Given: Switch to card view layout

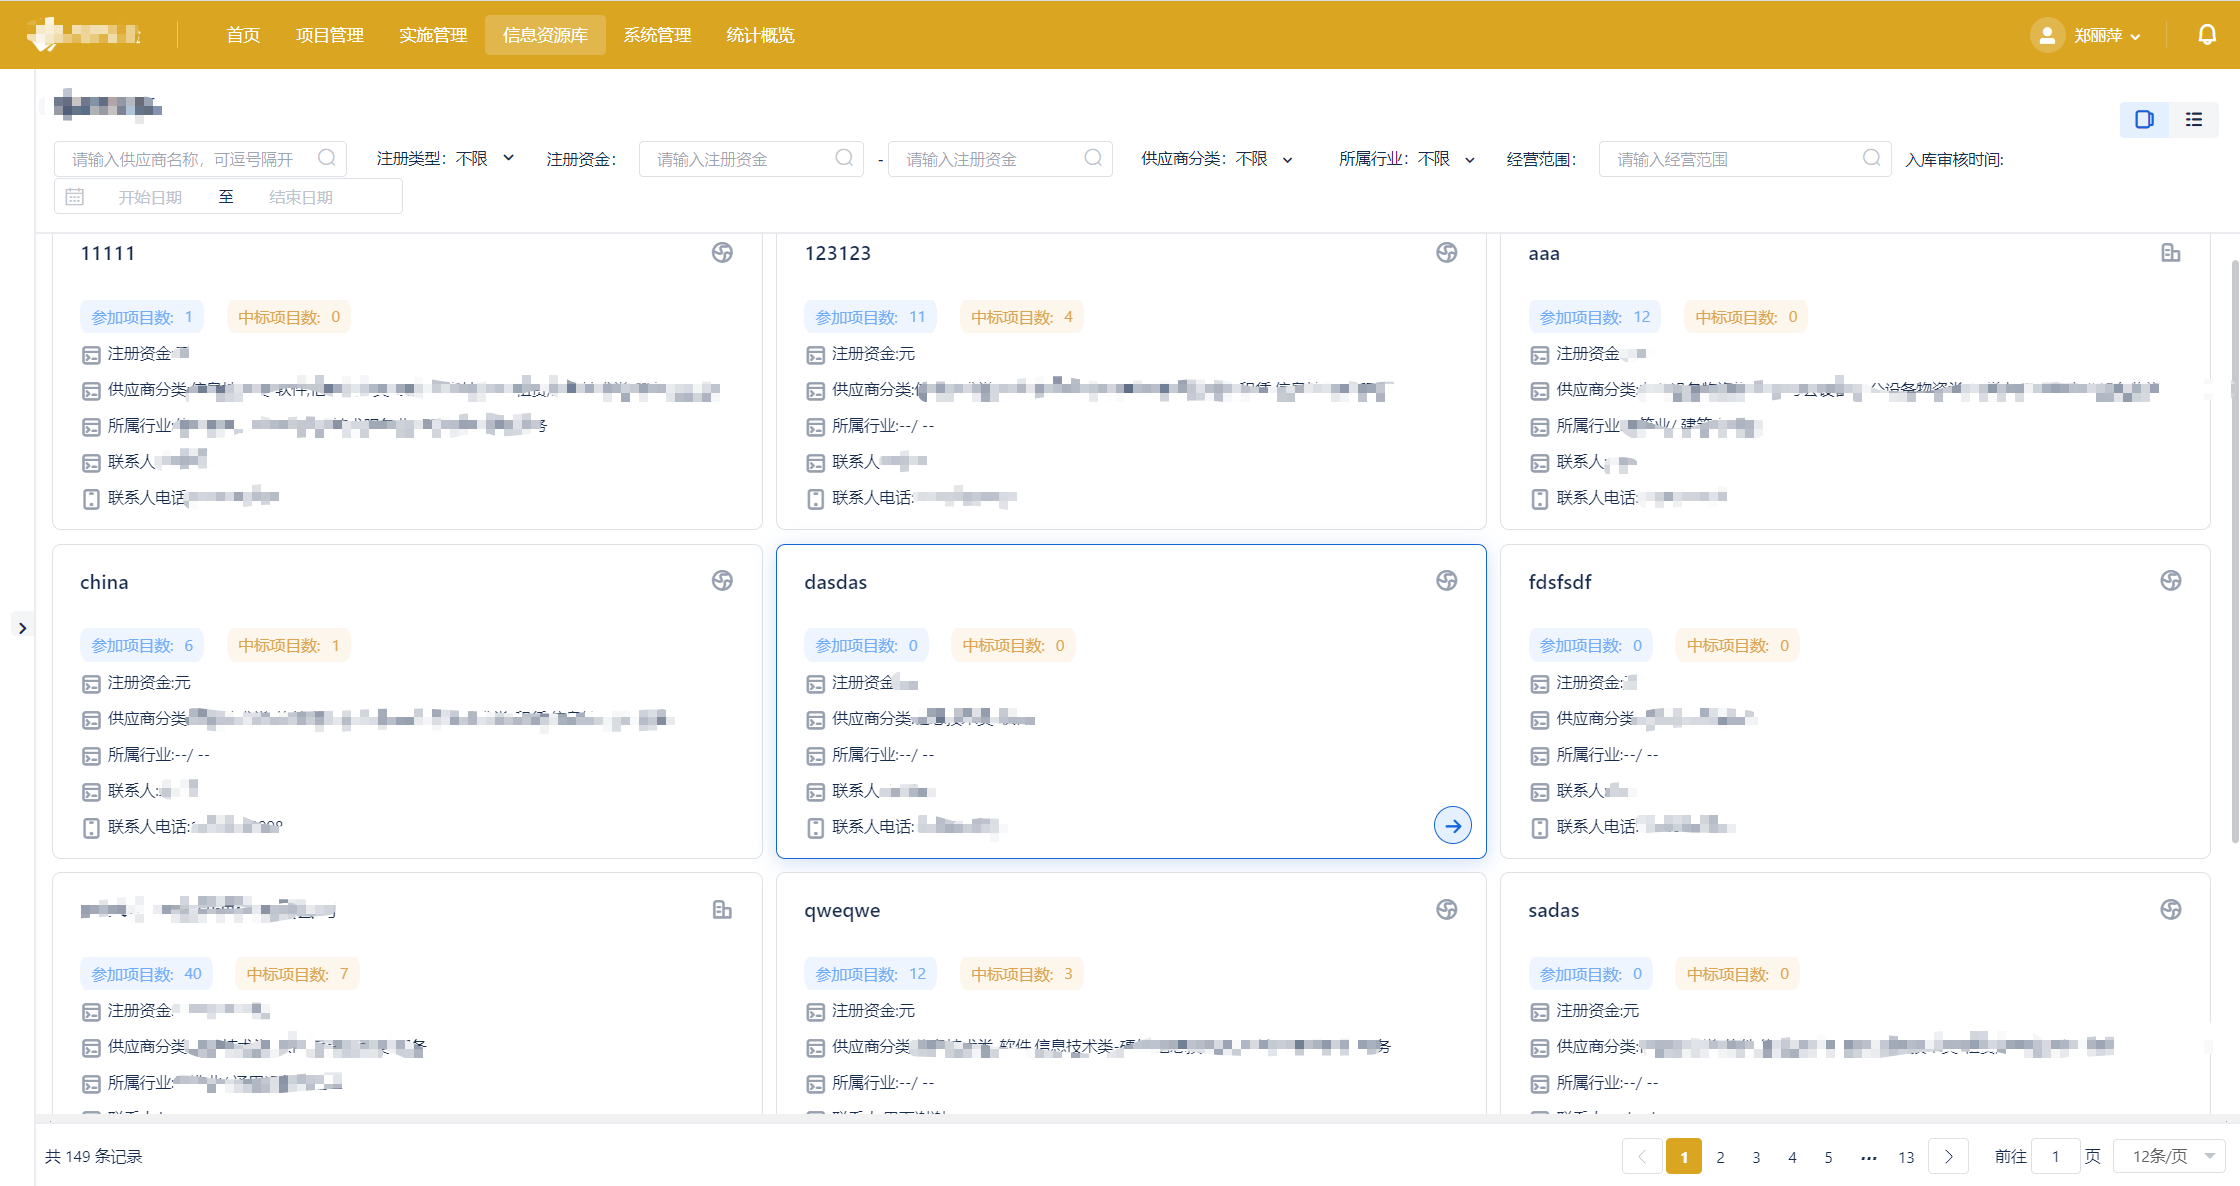Looking at the screenshot, I should pyautogui.click(x=2144, y=119).
